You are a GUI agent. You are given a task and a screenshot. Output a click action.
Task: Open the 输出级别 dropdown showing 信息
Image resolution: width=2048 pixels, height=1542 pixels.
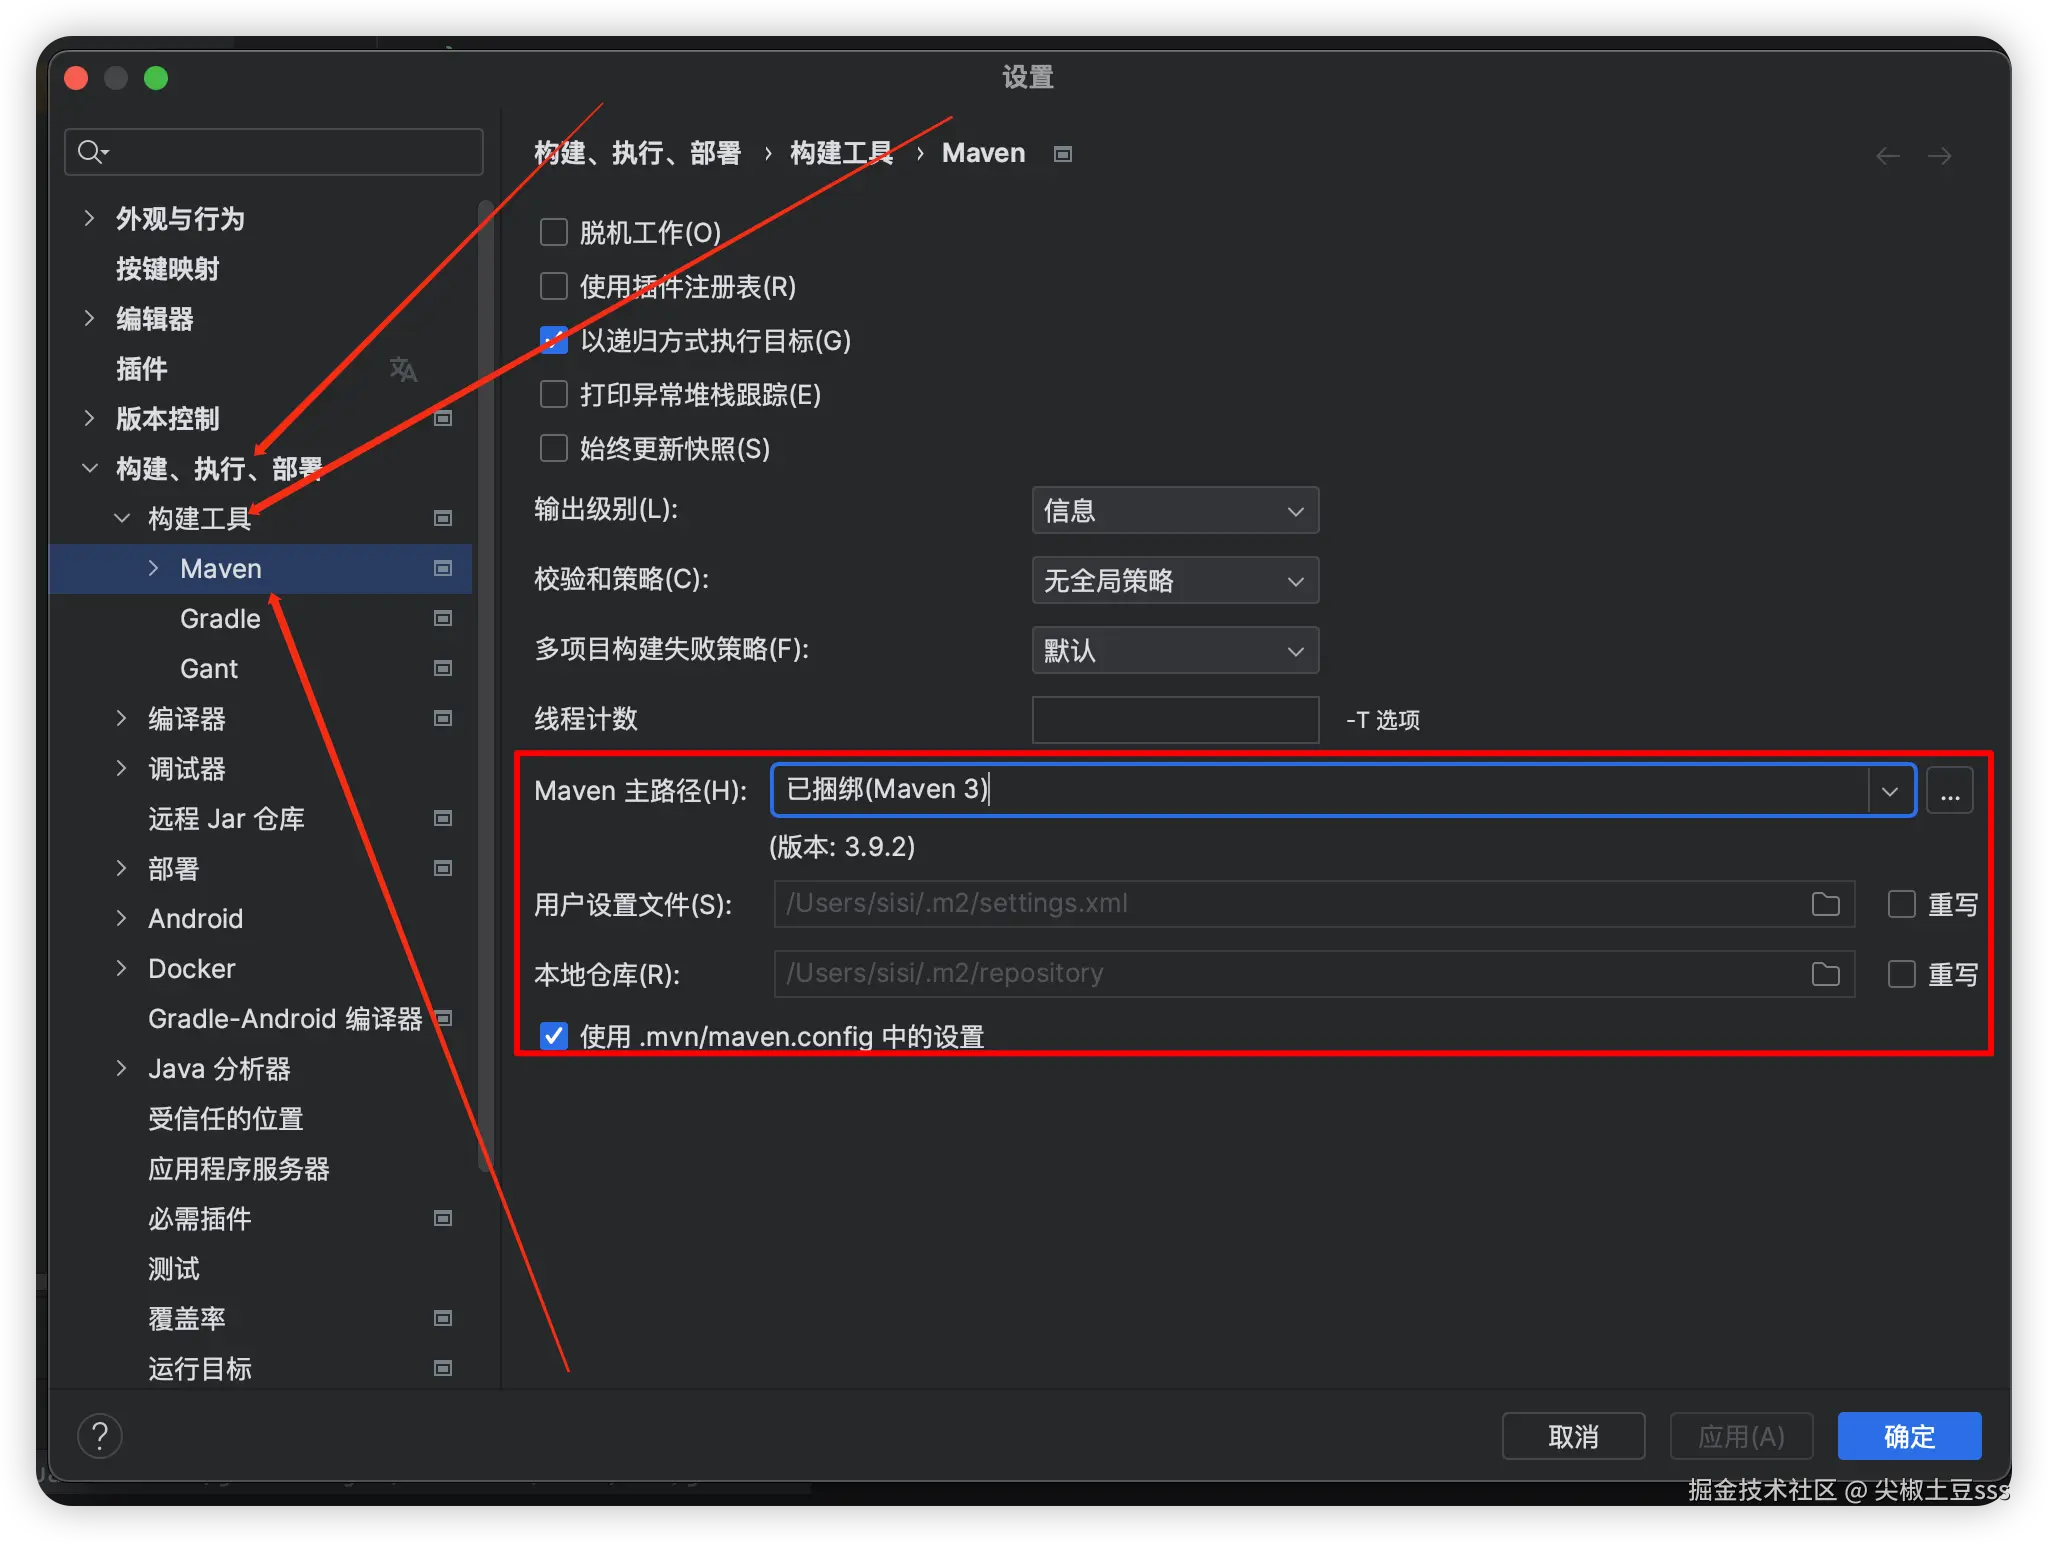[1174, 511]
